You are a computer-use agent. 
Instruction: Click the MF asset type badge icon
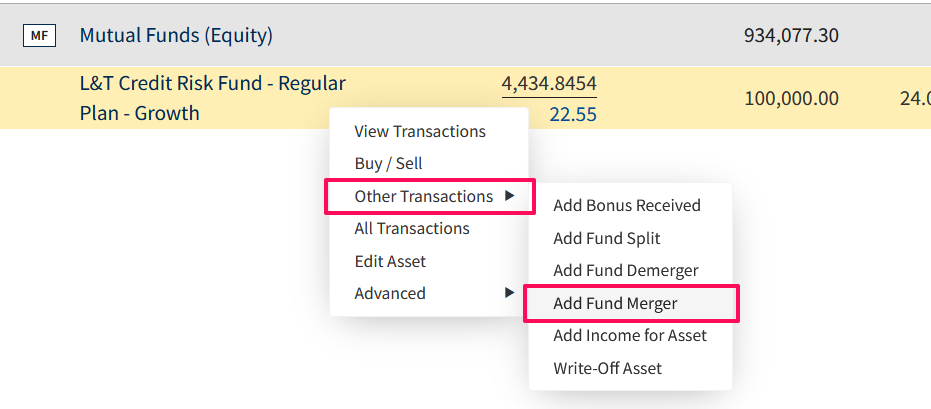tap(39, 36)
